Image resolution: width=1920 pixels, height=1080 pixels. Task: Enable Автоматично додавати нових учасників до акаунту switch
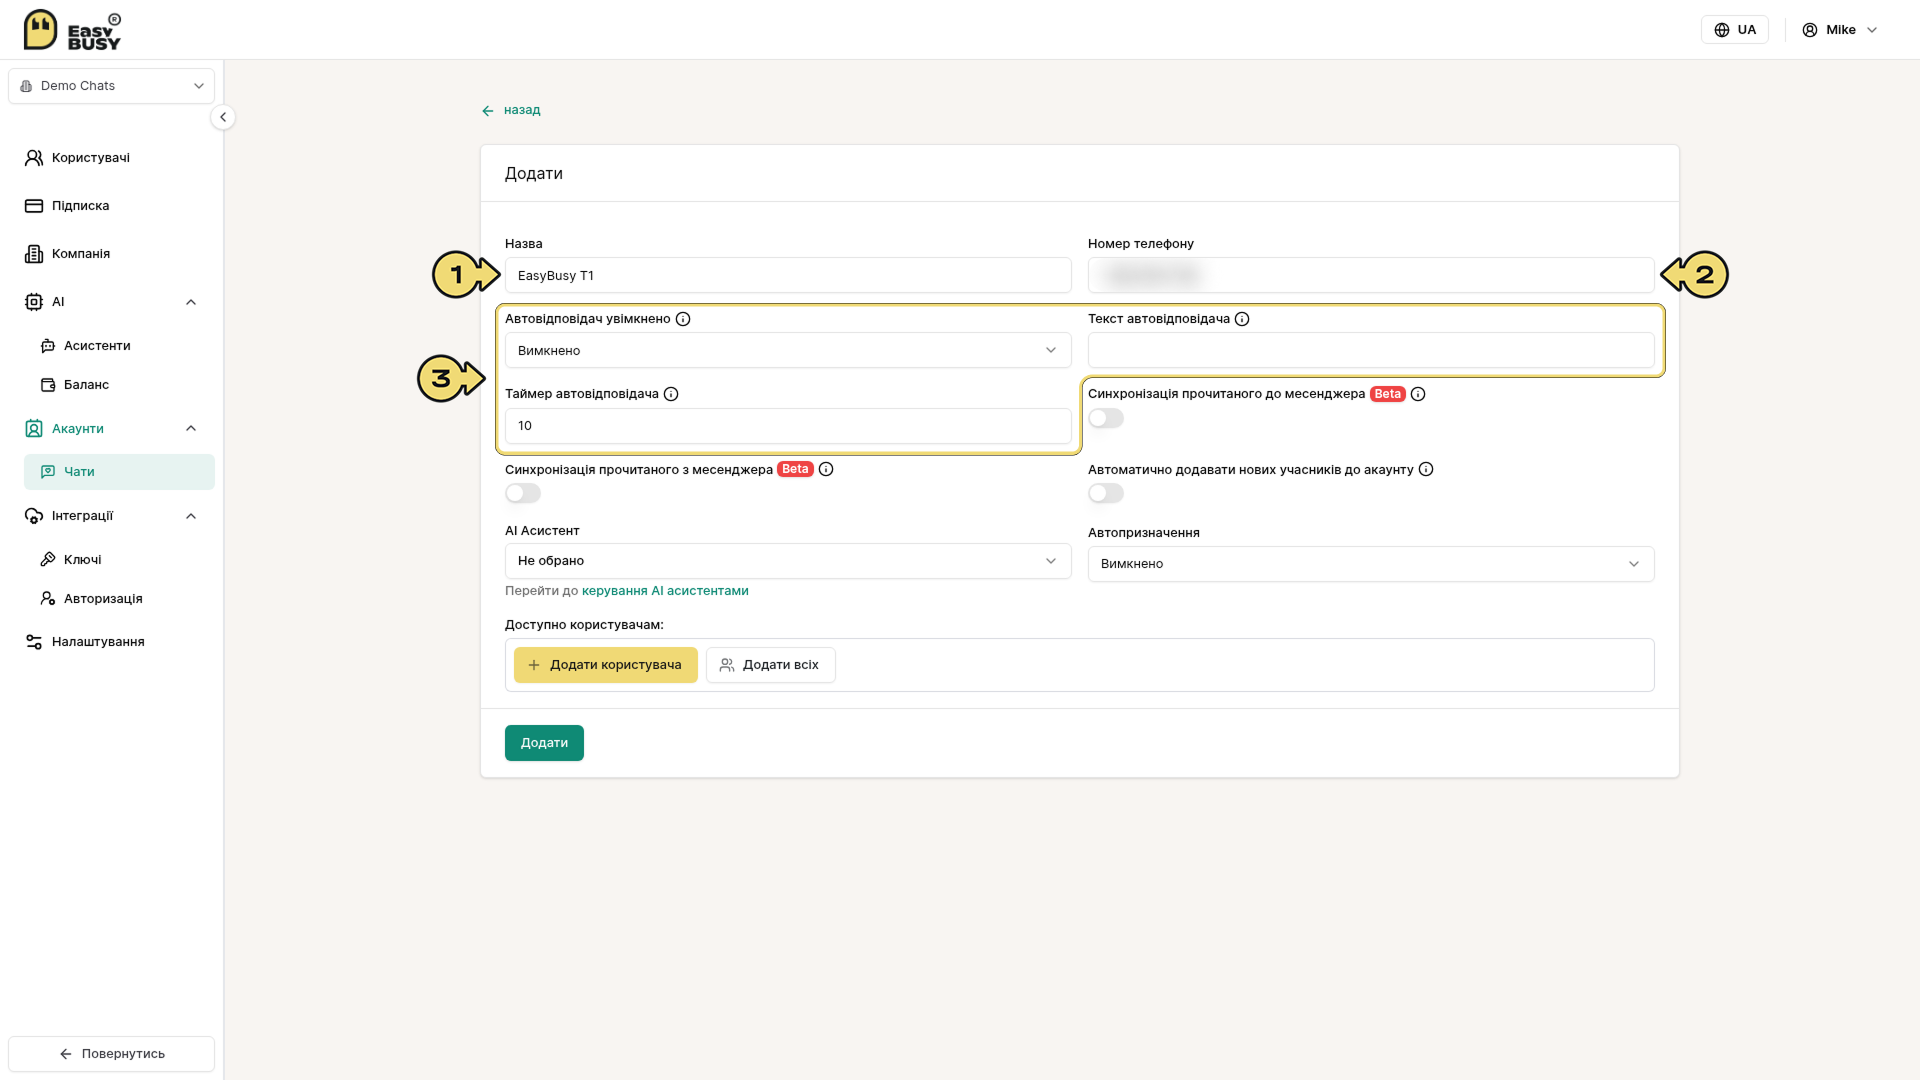(x=1106, y=493)
